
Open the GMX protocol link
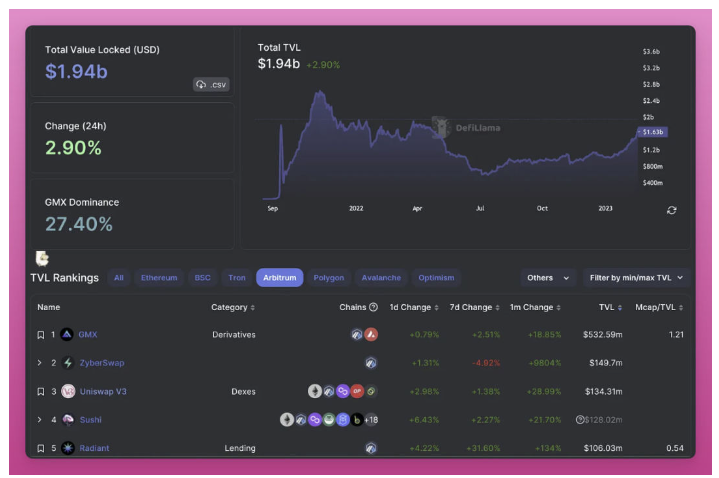click(x=88, y=334)
